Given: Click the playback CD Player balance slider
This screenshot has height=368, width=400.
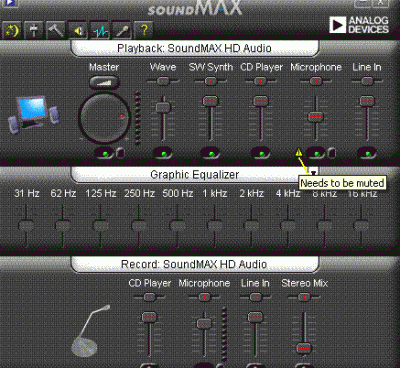Looking at the screenshot, I should click(261, 81).
